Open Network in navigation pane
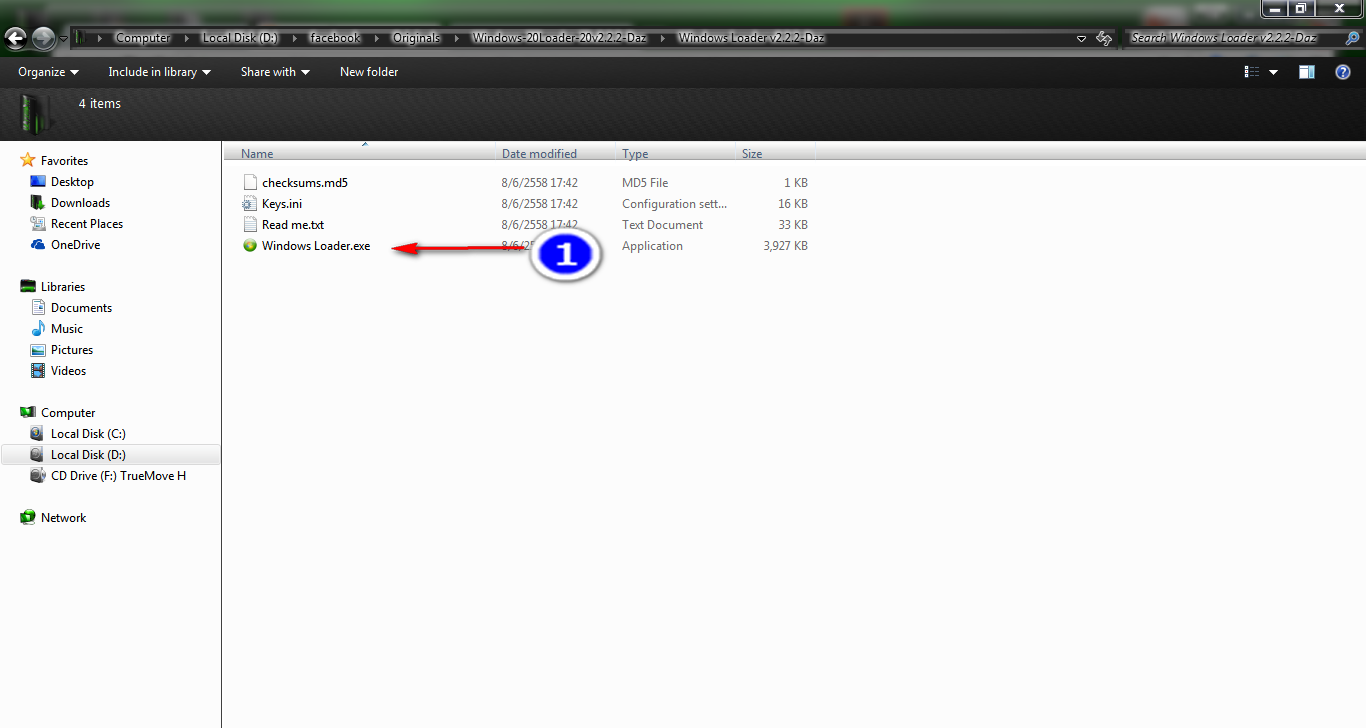The width and height of the screenshot is (1366, 728). coord(63,518)
